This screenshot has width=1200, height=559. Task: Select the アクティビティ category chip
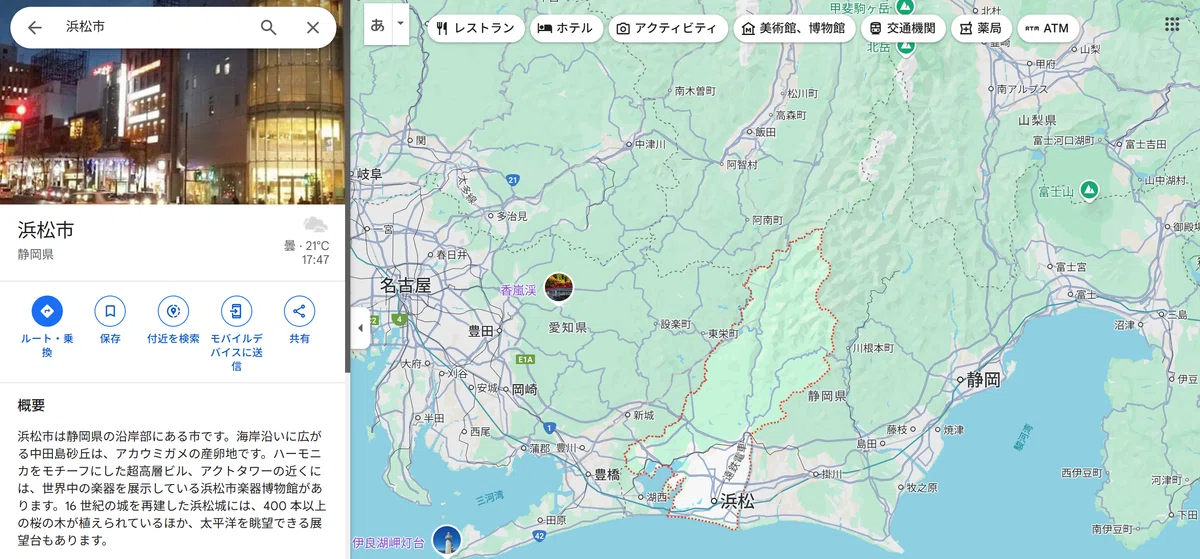click(x=668, y=28)
